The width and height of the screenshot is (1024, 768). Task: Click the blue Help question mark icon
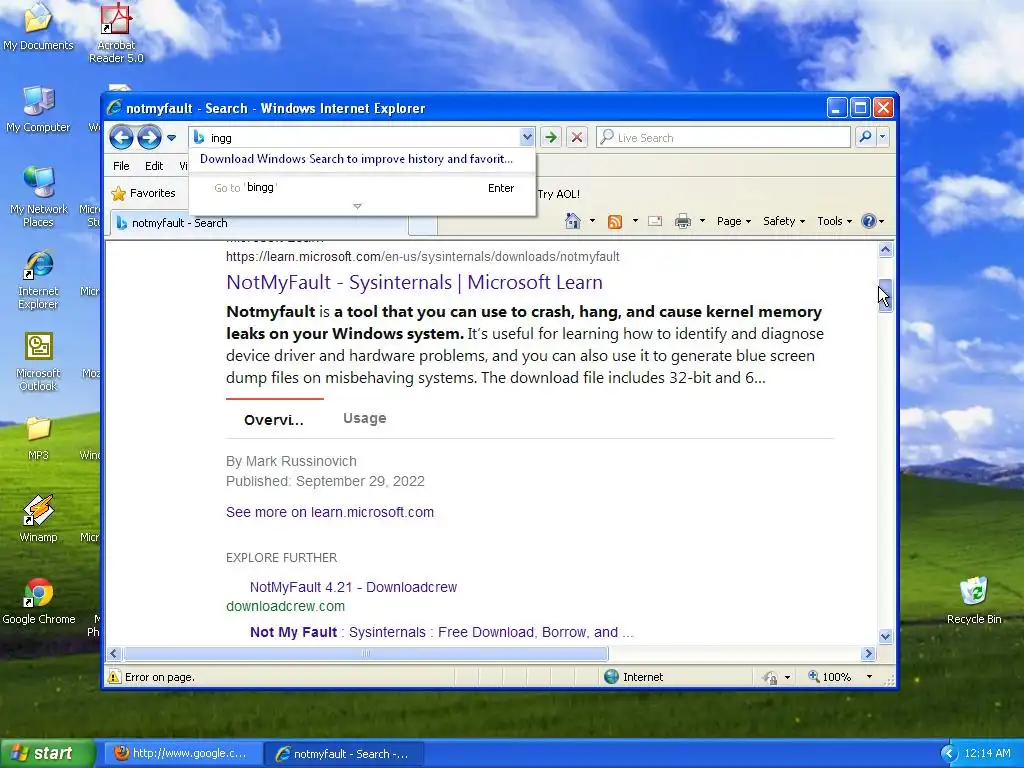pyautogui.click(x=869, y=221)
